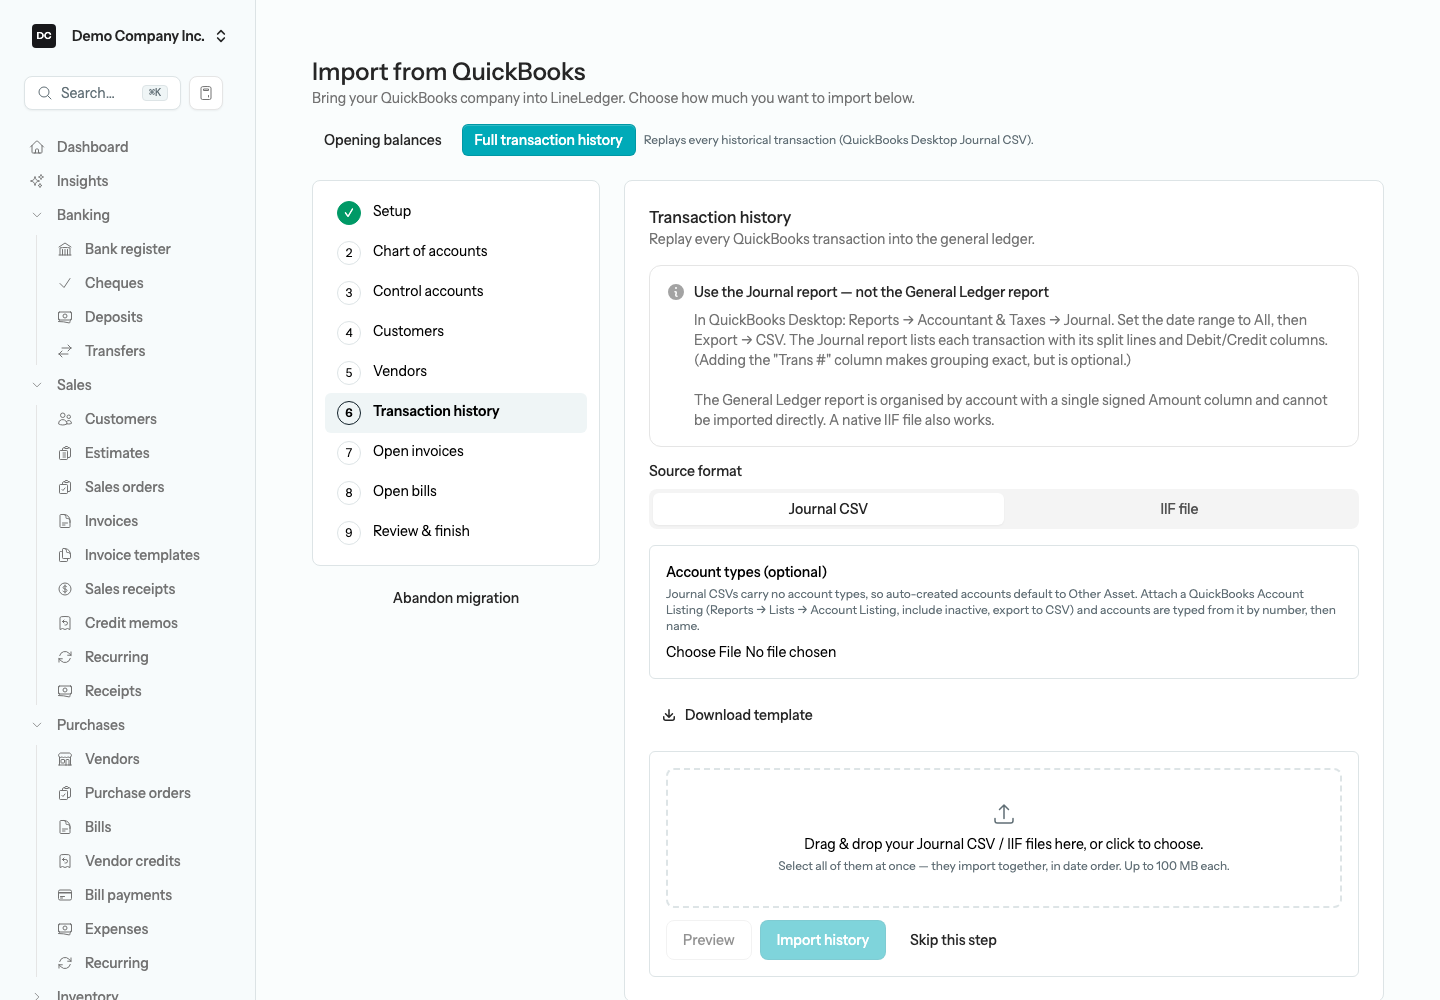Screen dimensions: 1440x1000
Task: Click the Bank register building icon
Action: [x=65, y=249]
